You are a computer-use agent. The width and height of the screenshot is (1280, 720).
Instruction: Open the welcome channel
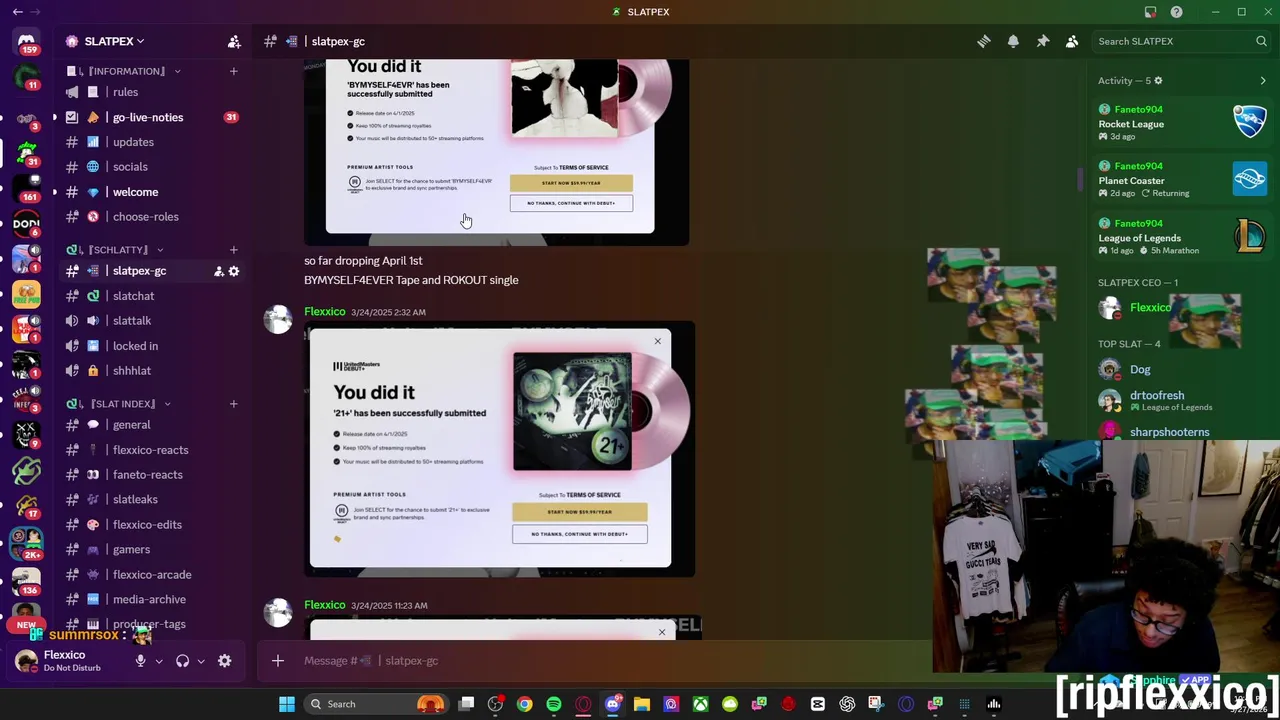pos(152,192)
